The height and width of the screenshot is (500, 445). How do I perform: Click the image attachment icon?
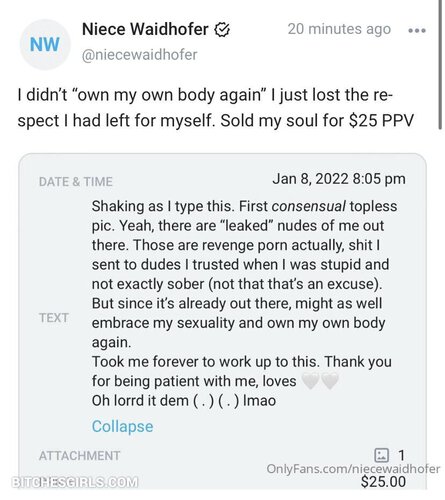382,455
